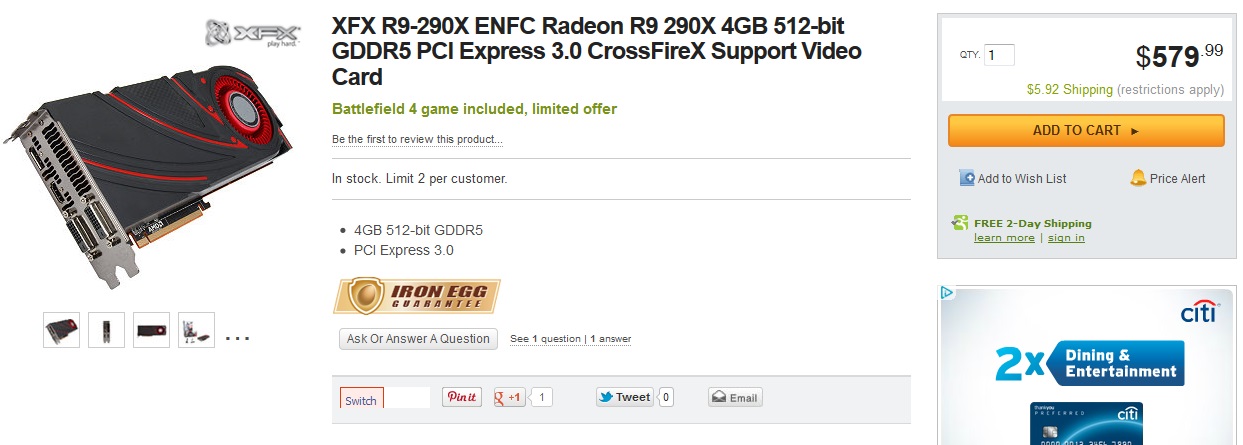Click the Iron Egg Guarantee badge

[416, 295]
